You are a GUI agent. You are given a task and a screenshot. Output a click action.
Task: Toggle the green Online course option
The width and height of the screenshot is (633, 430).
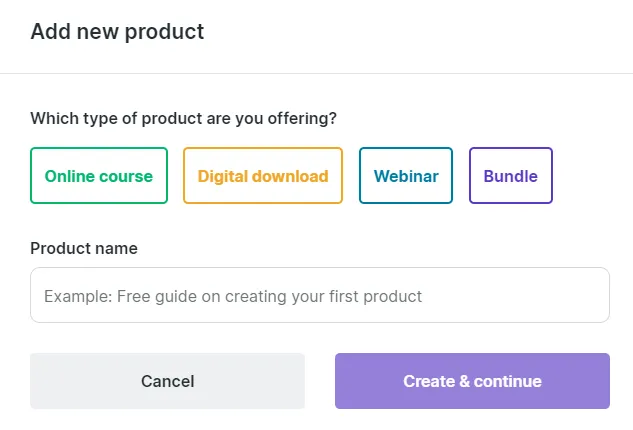point(99,176)
